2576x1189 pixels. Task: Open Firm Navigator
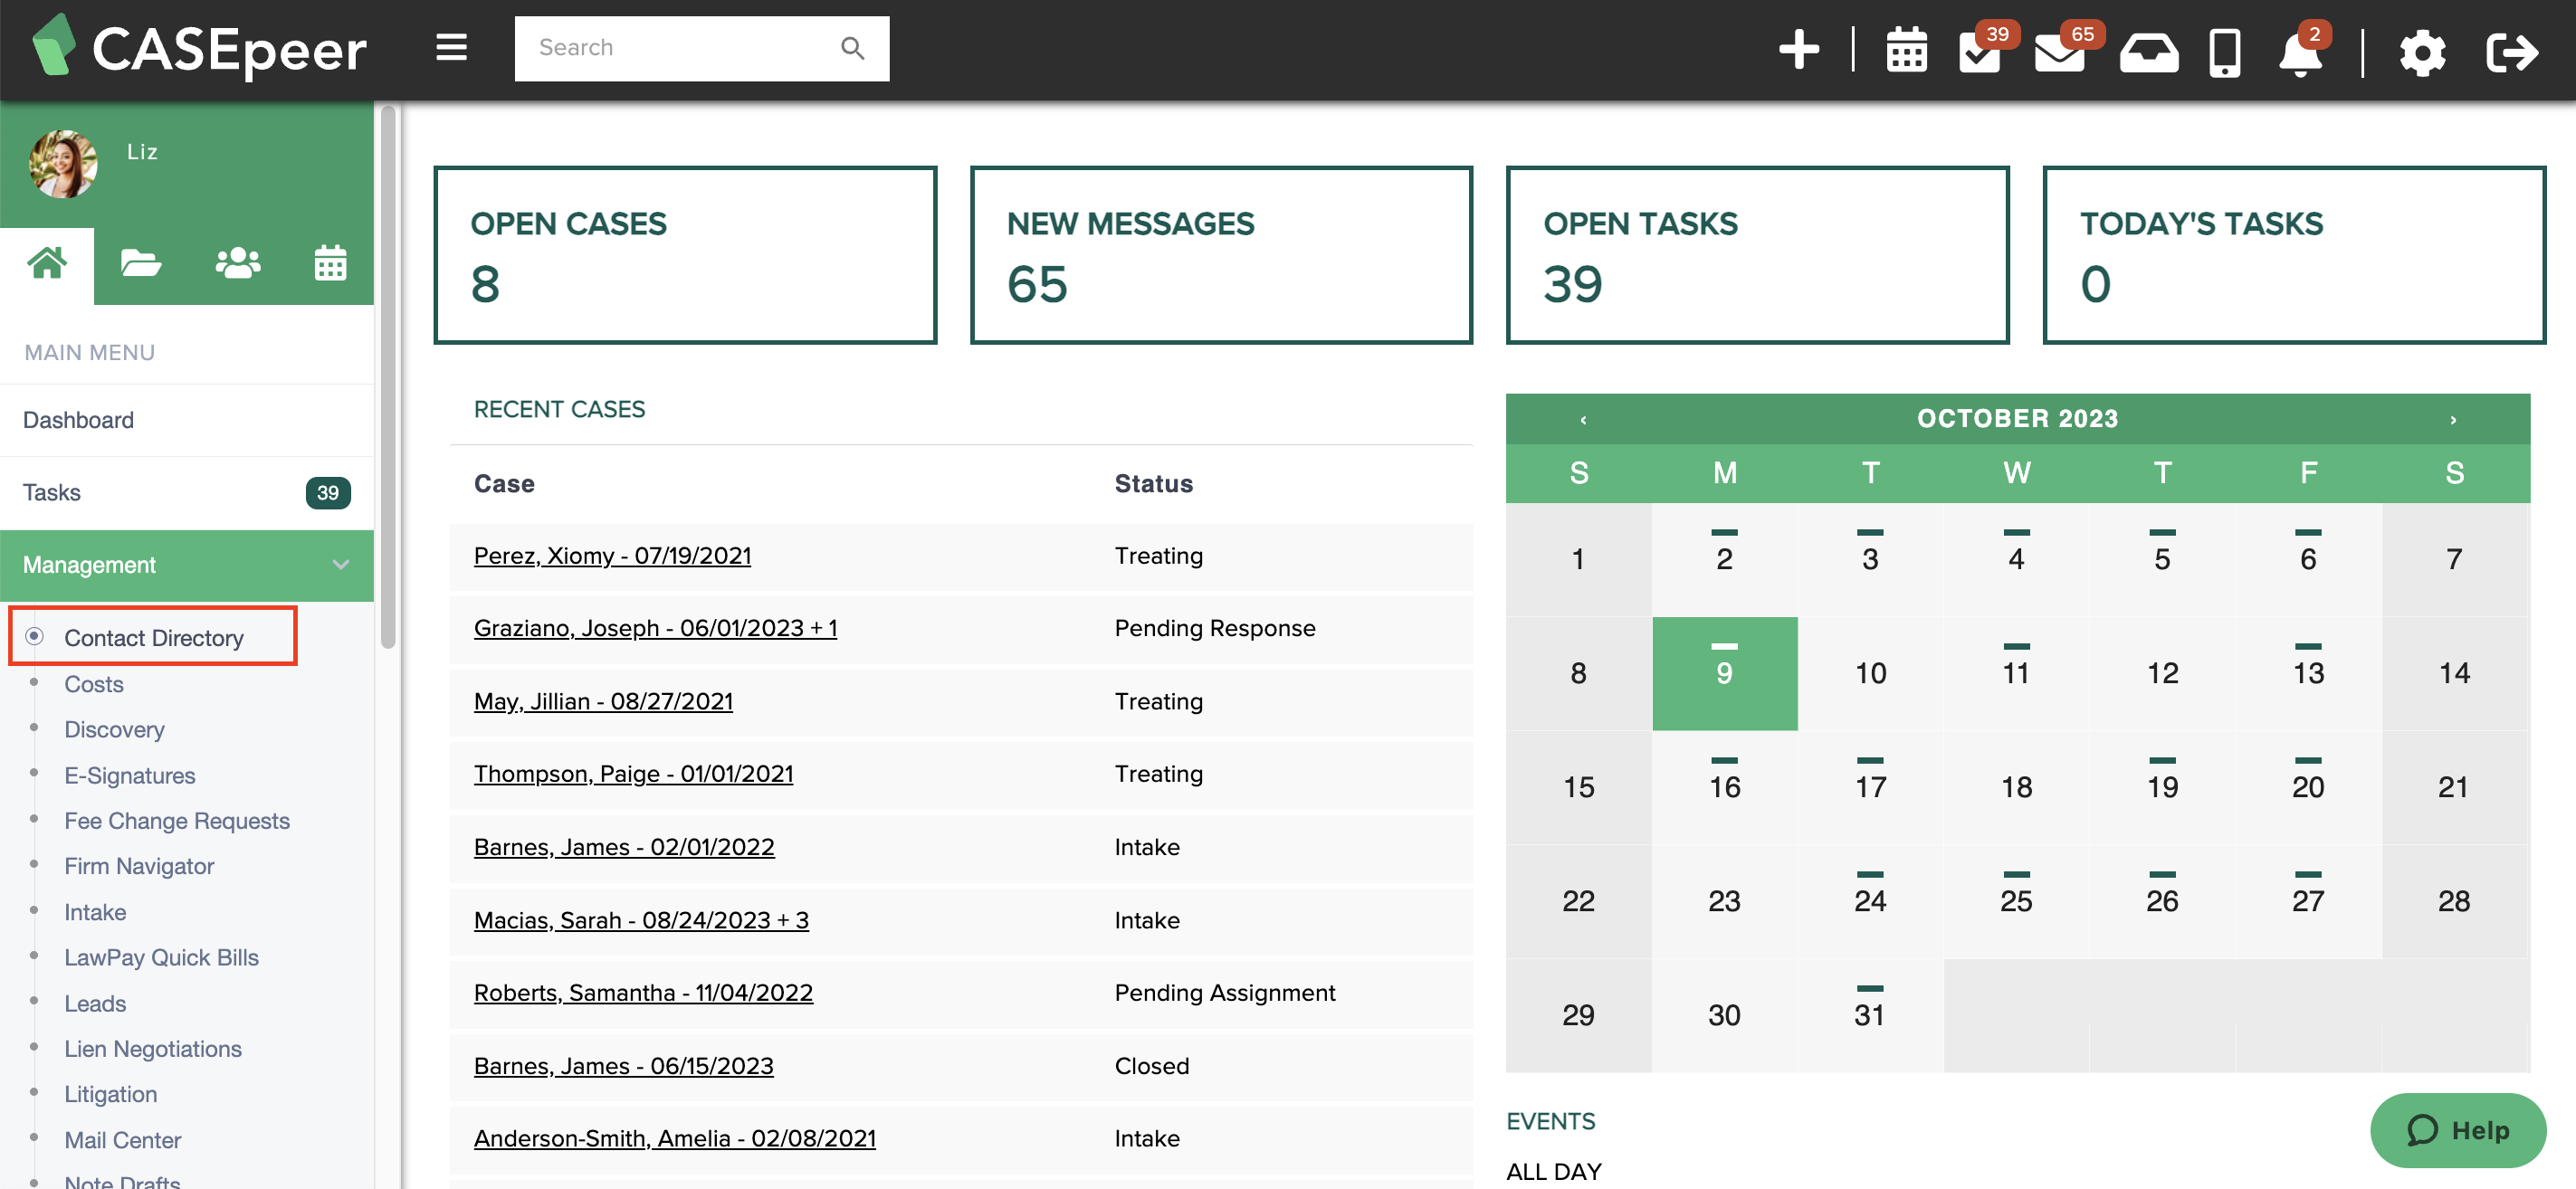[139, 865]
